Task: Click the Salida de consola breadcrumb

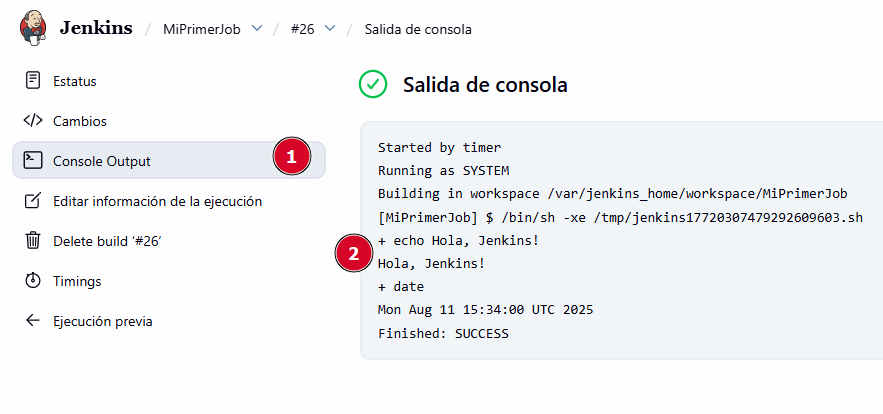Action: click(418, 29)
